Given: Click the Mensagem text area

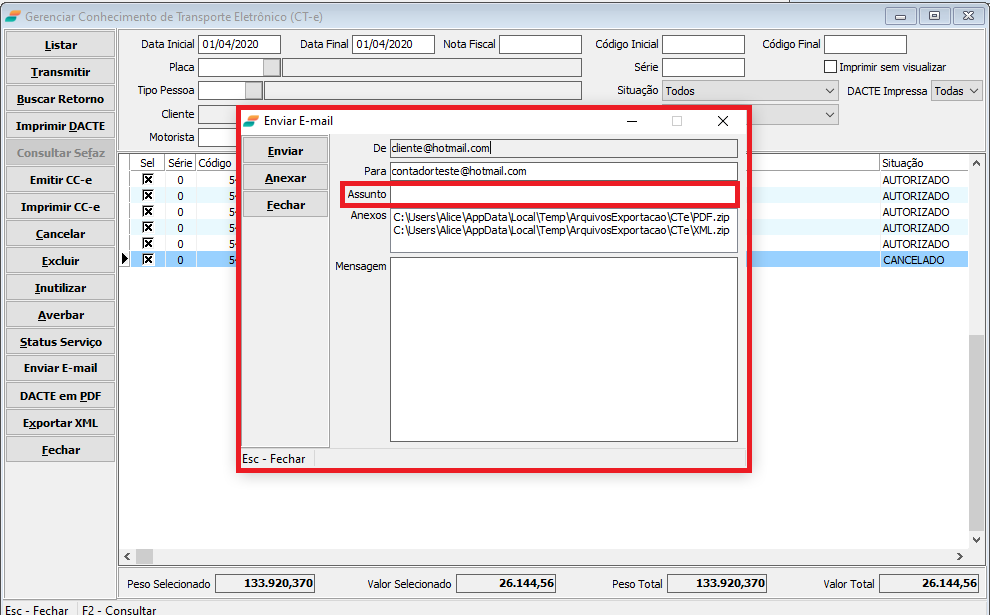Looking at the screenshot, I should (x=563, y=349).
